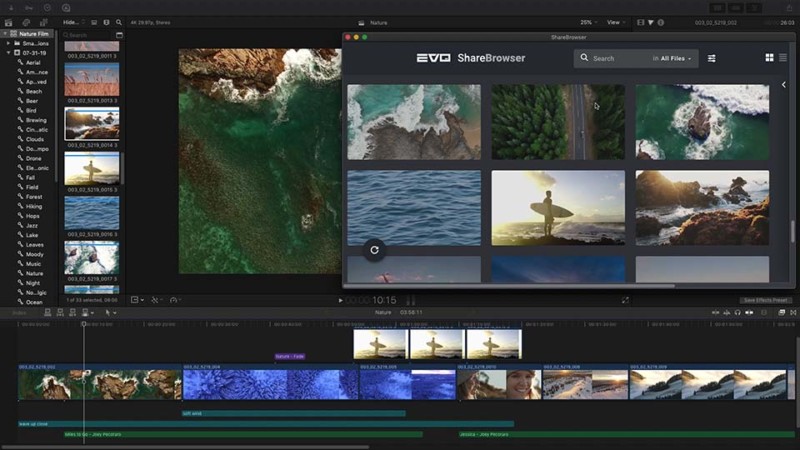
Task: Switch ShareBrowser to grid view
Action: click(x=769, y=58)
